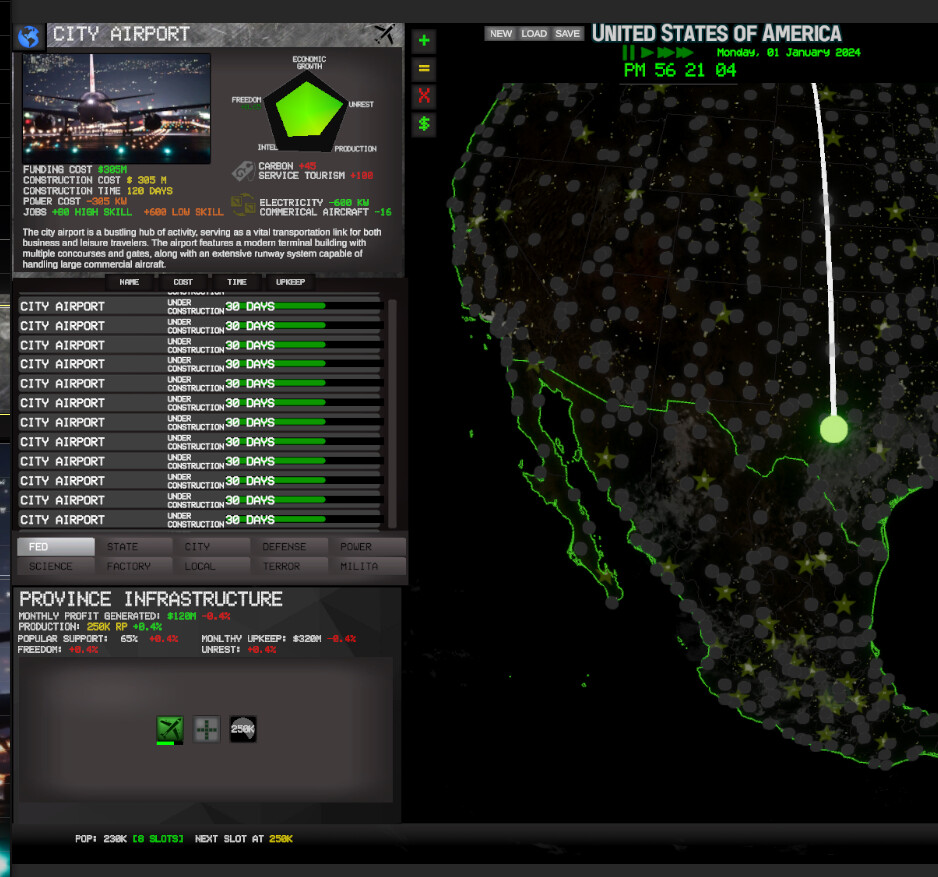Start a new game with the NEW button
938x877 pixels.
point(500,33)
